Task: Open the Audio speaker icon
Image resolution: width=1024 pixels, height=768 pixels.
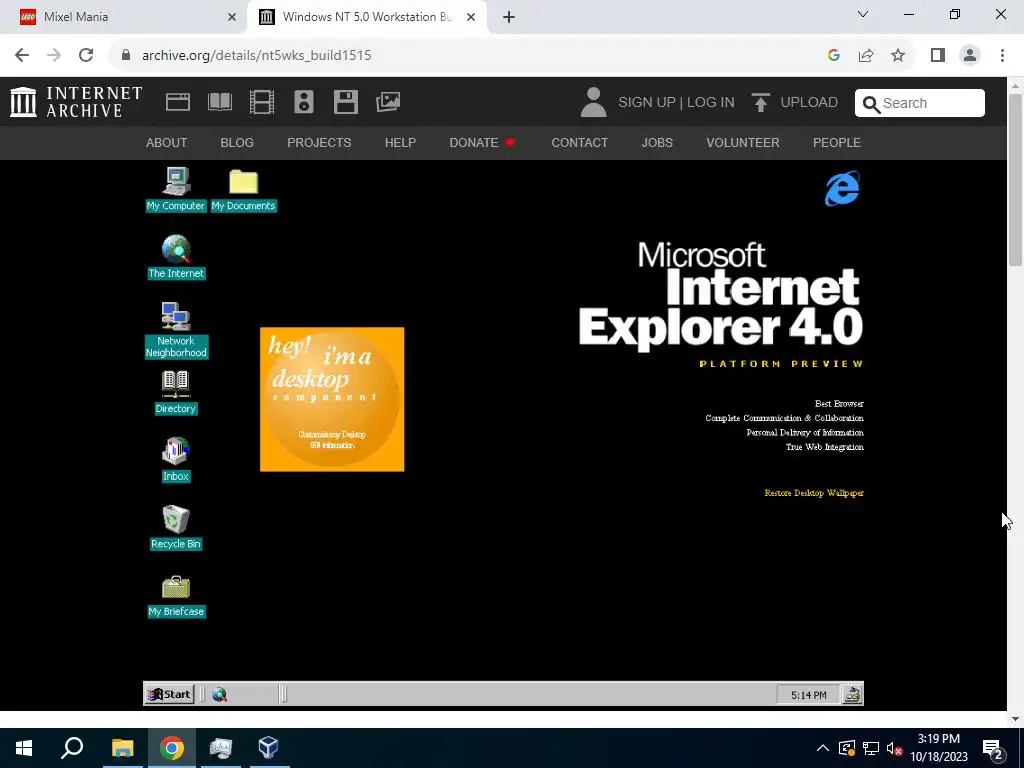Action: (x=304, y=103)
